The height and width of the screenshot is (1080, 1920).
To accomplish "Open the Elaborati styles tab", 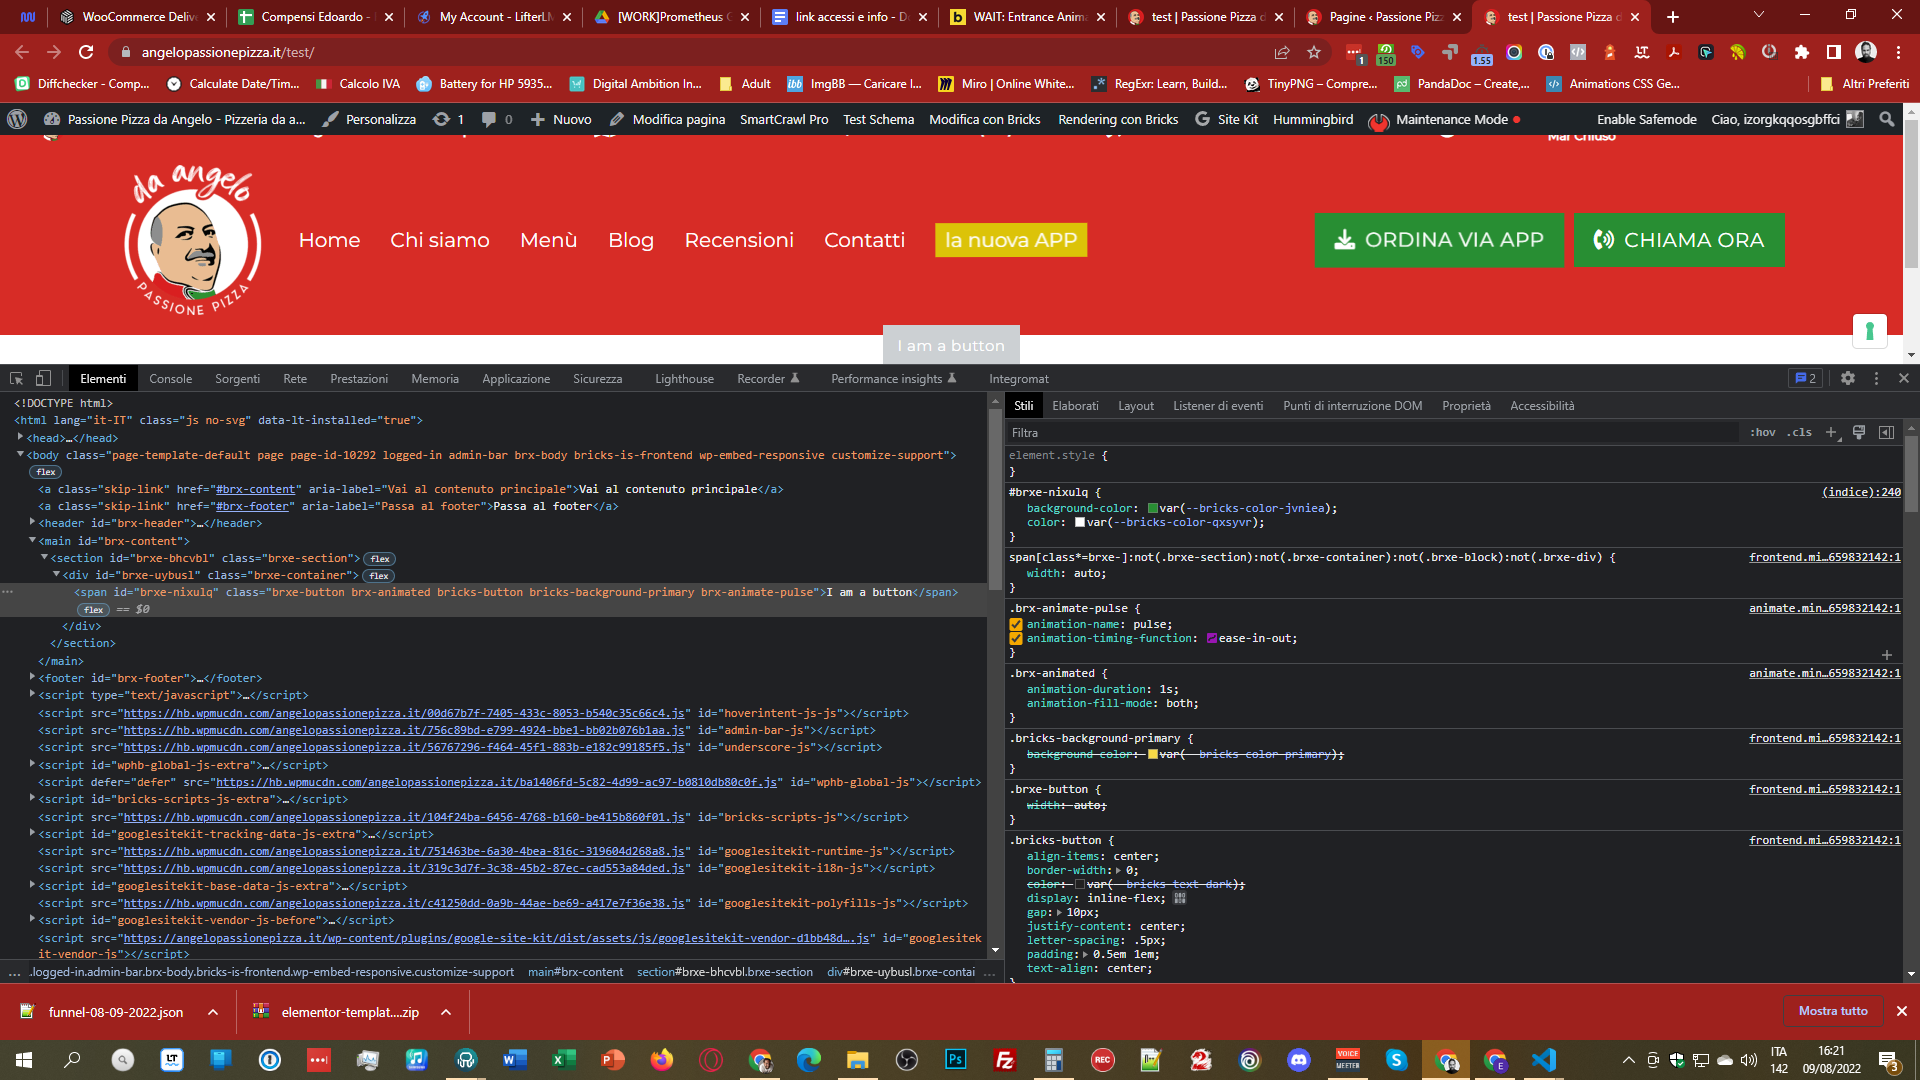I will coord(1075,406).
